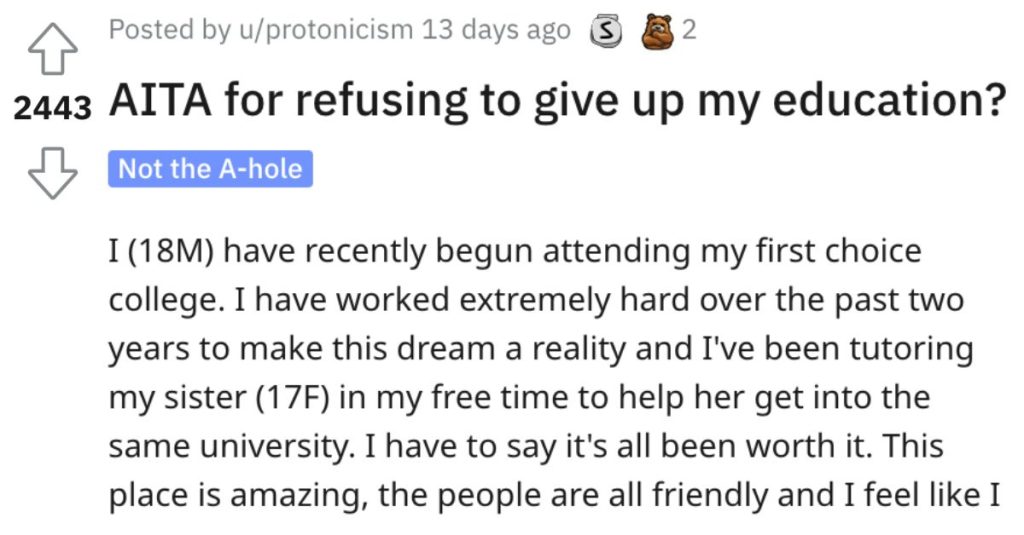The height and width of the screenshot is (535, 1024).
Task: Click the bear award icon
Action: (x=656, y=31)
